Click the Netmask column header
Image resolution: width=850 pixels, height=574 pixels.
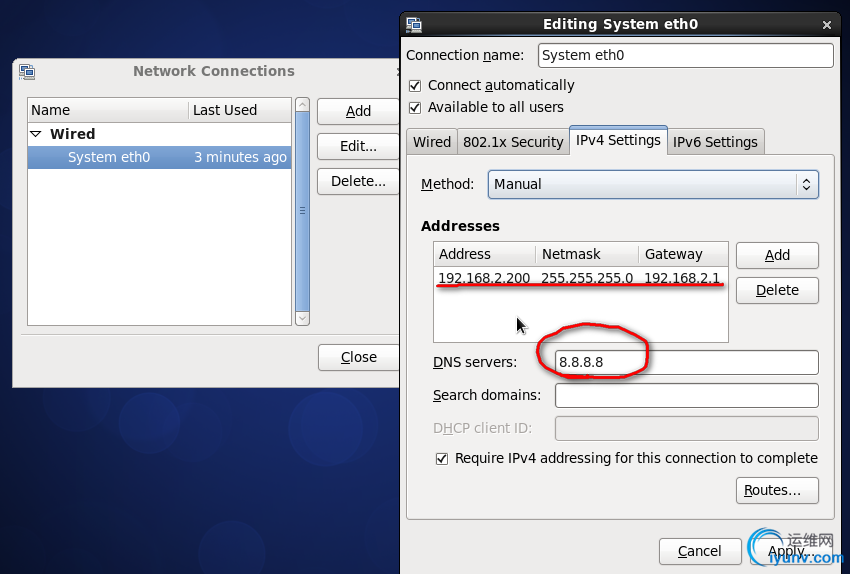tap(587, 254)
